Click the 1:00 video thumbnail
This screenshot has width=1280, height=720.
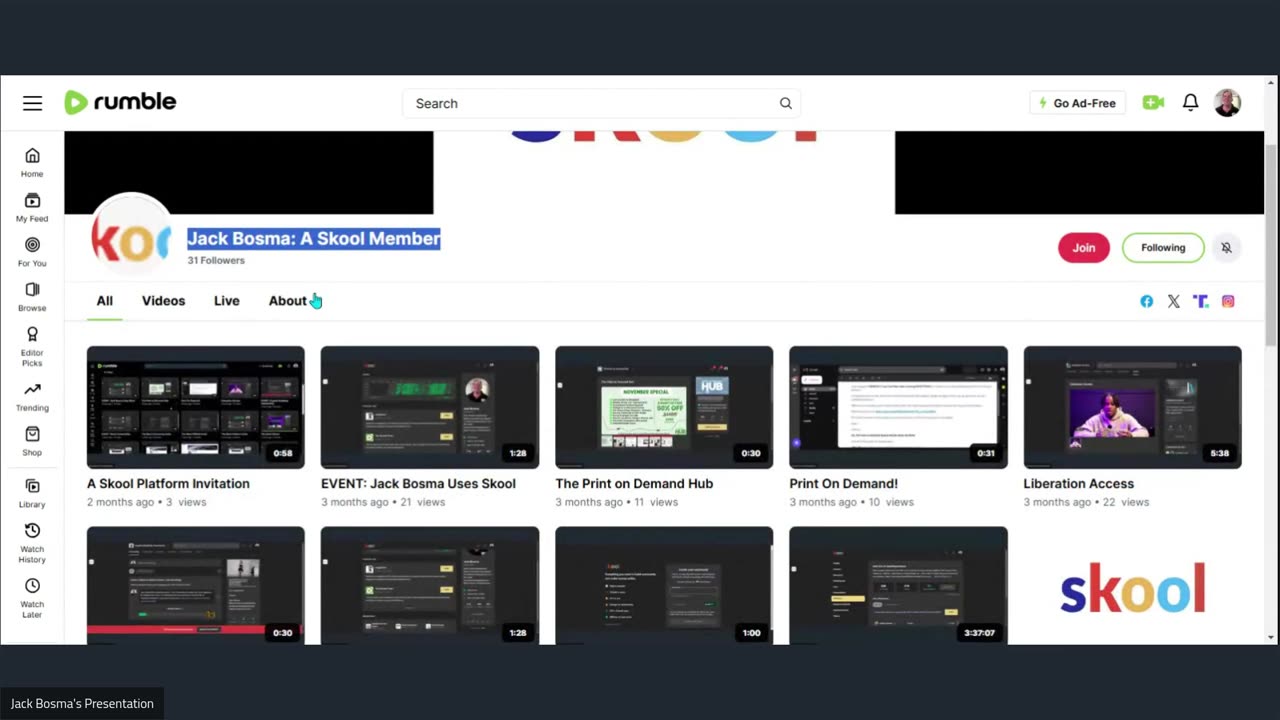click(x=664, y=585)
